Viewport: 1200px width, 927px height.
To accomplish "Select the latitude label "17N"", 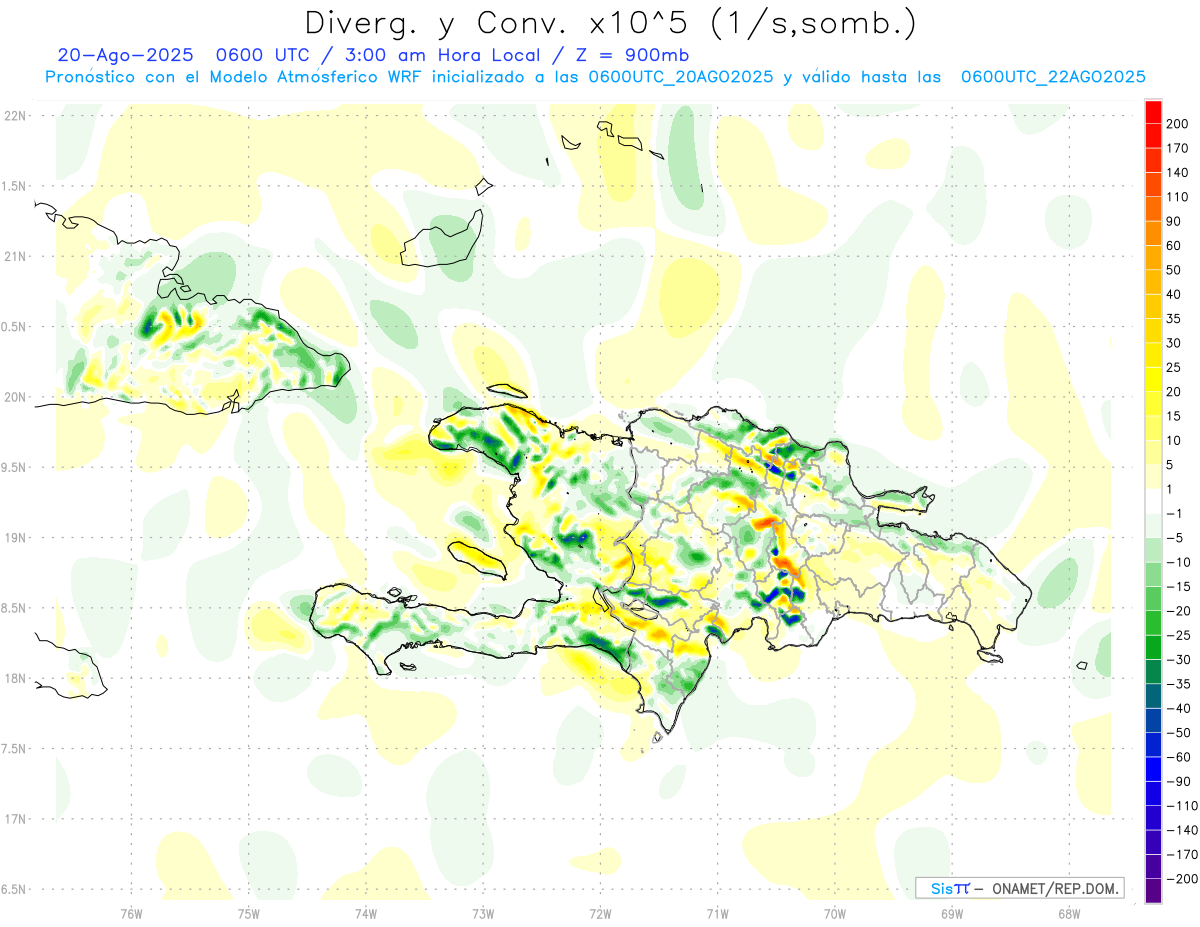I will coord(14,819).
